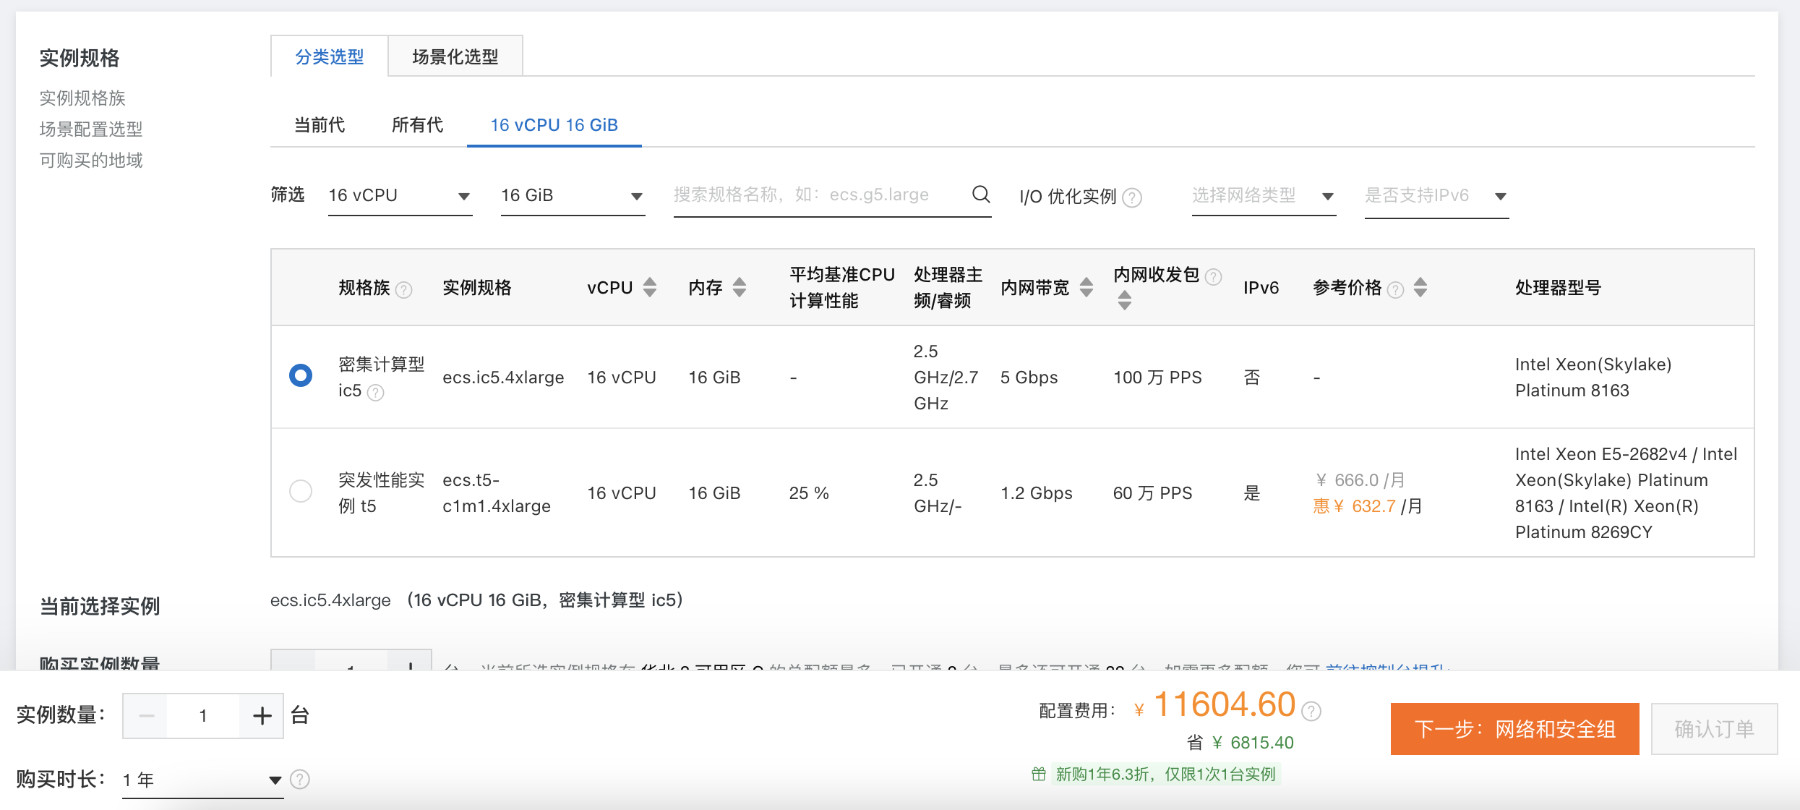
Task: Select the 16 vCPU 16 GiB tab
Action: [554, 125]
